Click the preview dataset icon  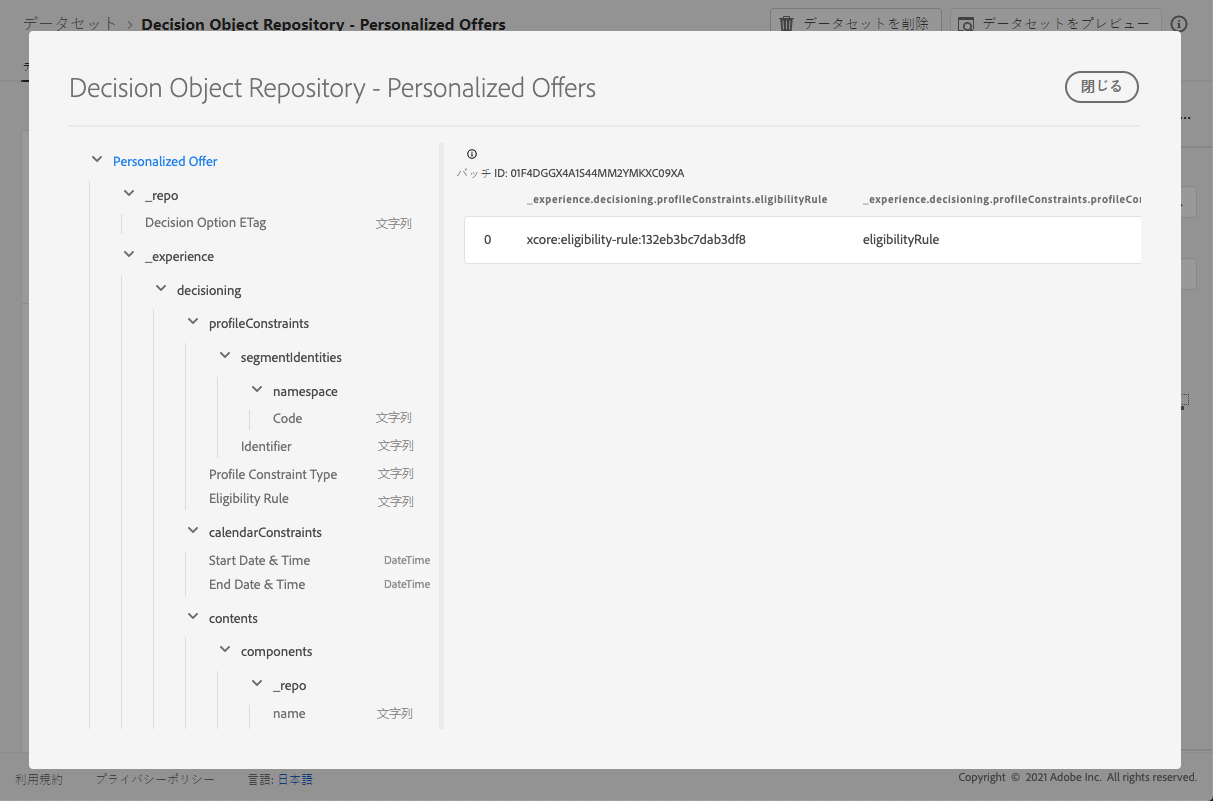click(966, 24)
